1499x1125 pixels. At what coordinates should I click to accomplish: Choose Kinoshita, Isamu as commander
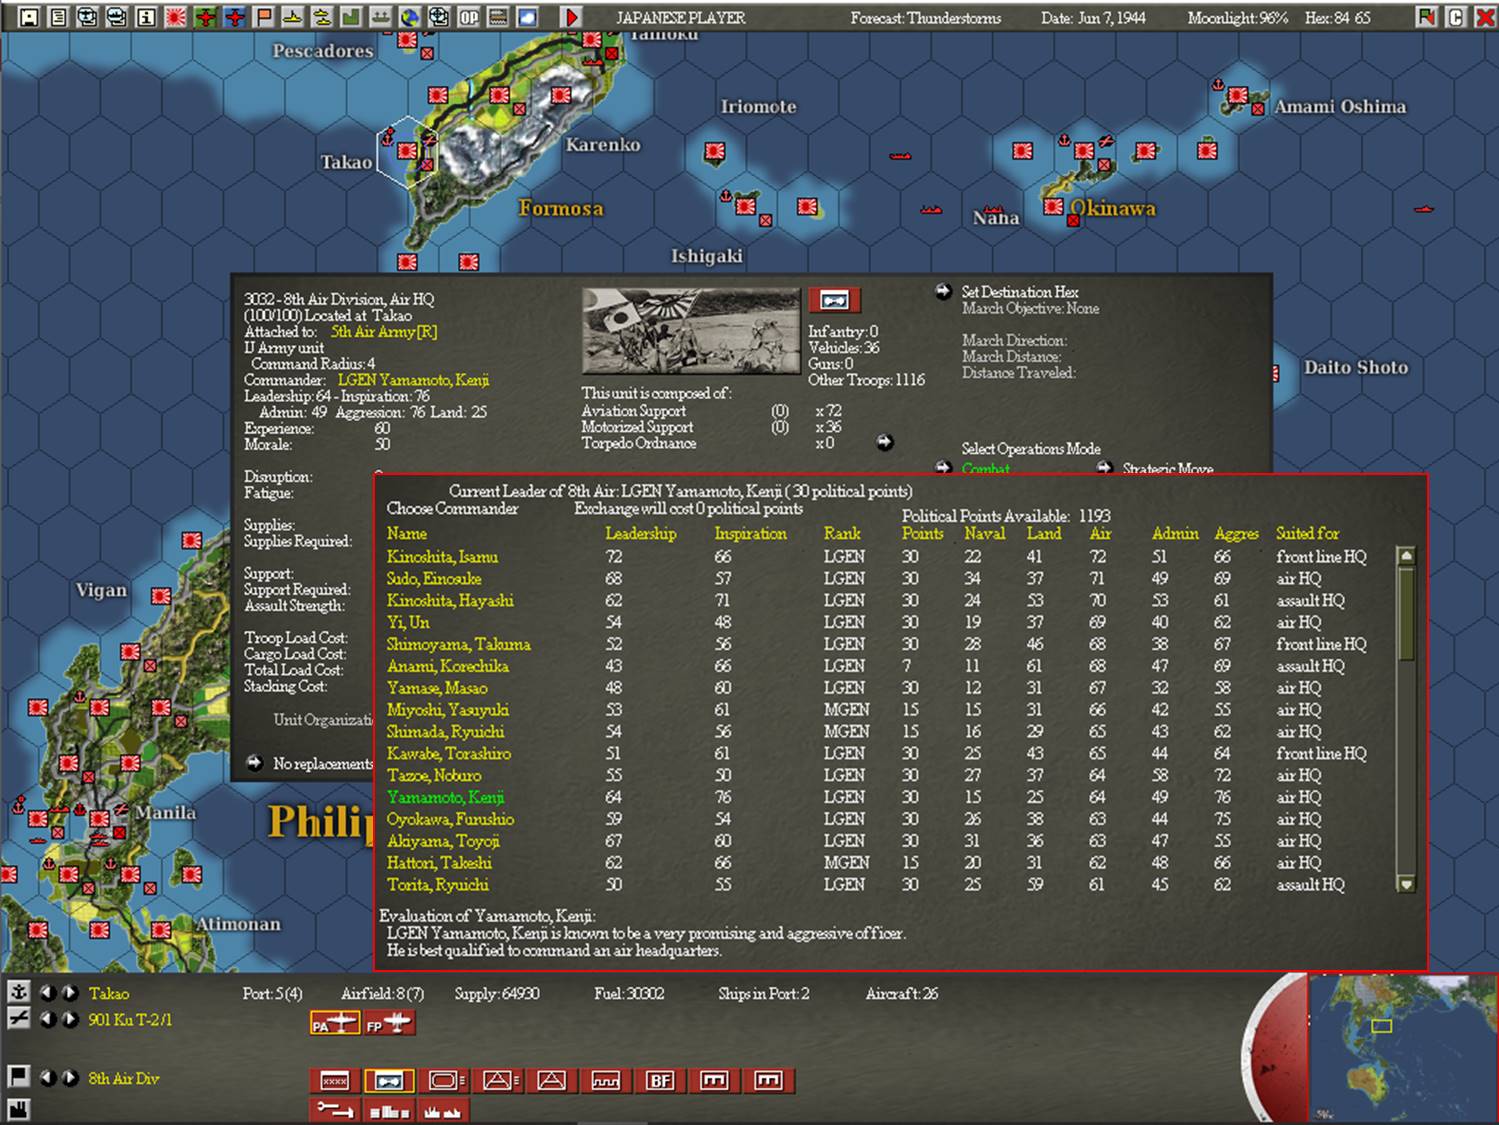442,557
